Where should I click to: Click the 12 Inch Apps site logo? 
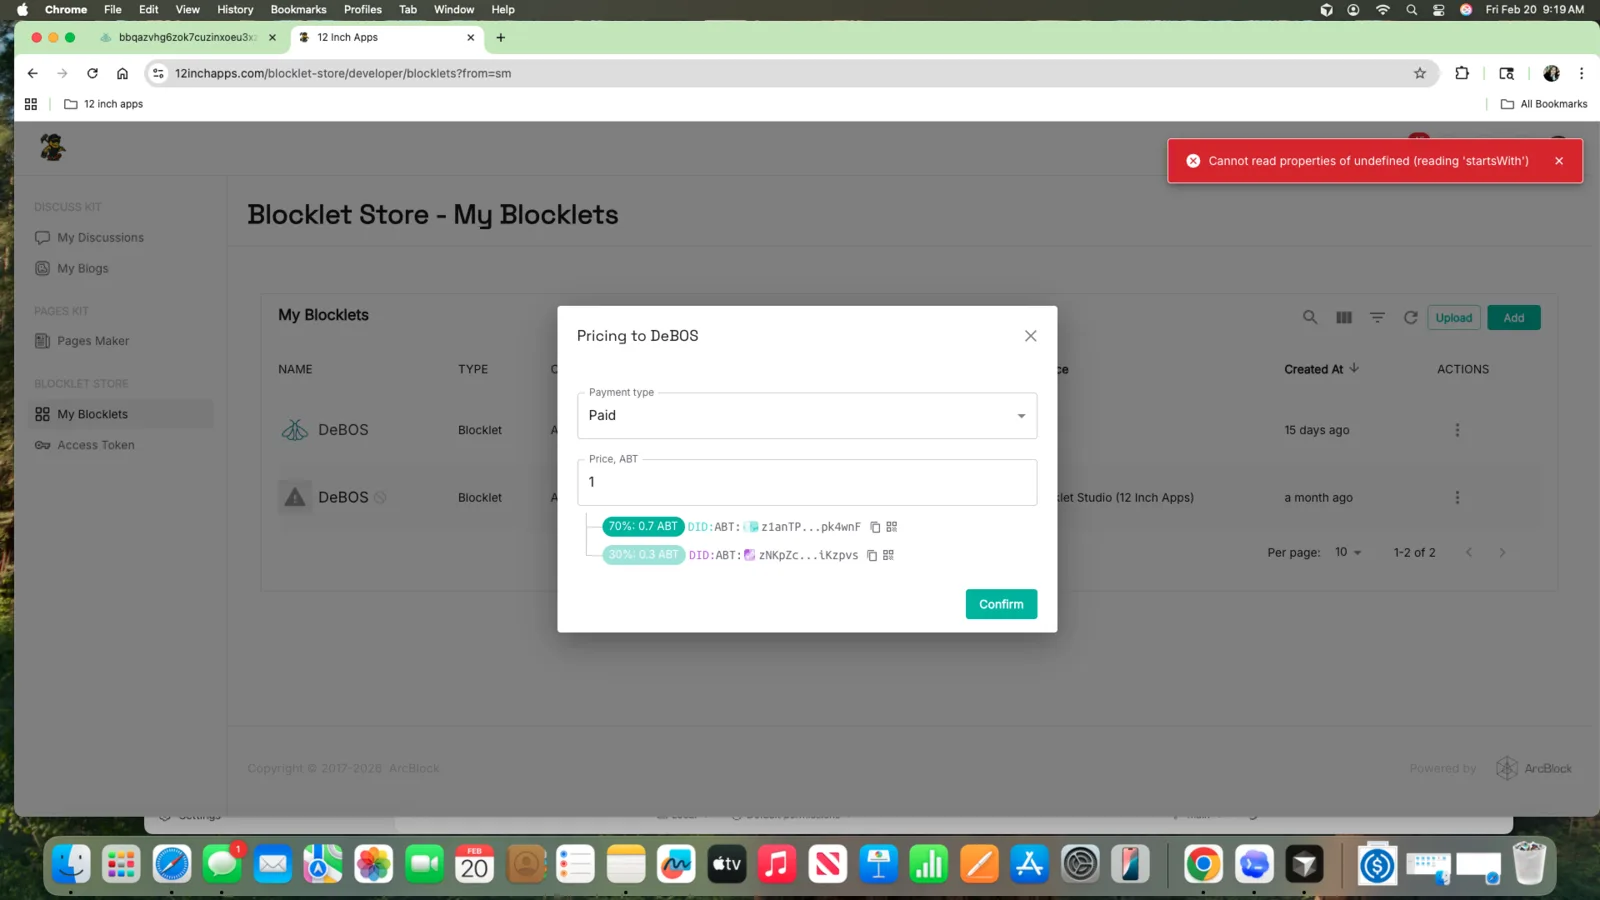click(52, 147)
